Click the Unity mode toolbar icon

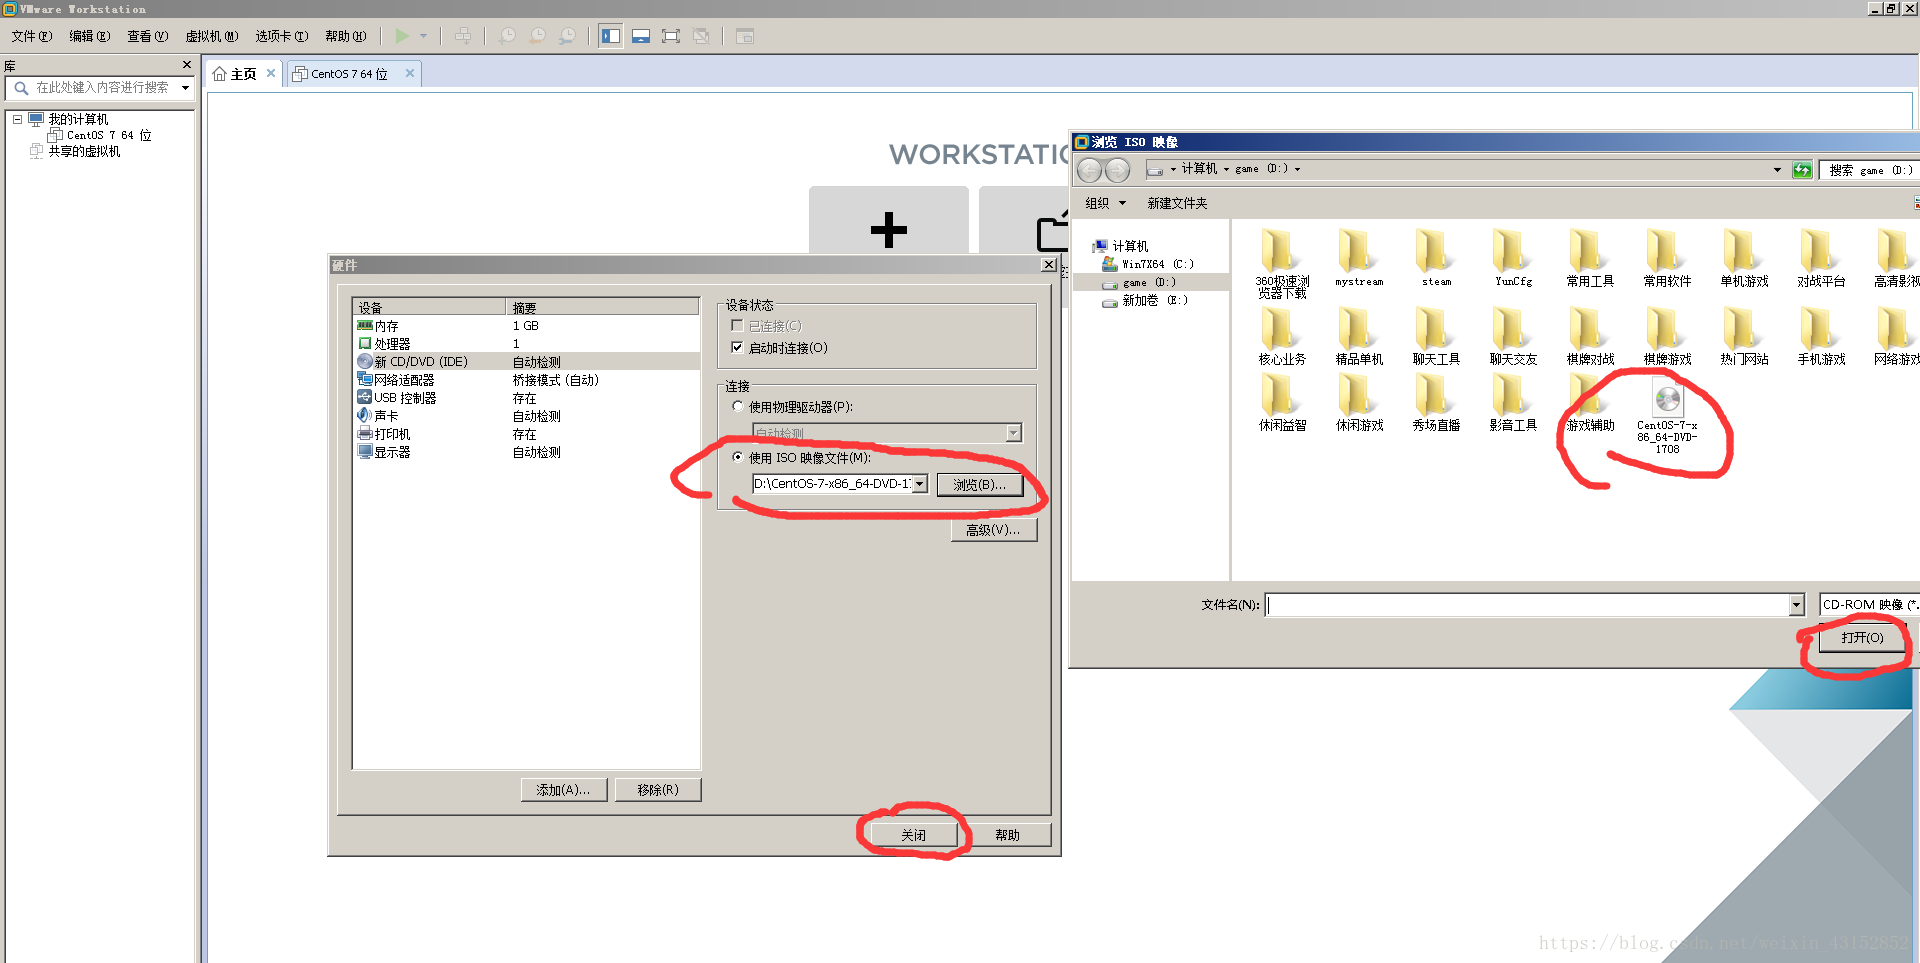(x=701, y=36)
